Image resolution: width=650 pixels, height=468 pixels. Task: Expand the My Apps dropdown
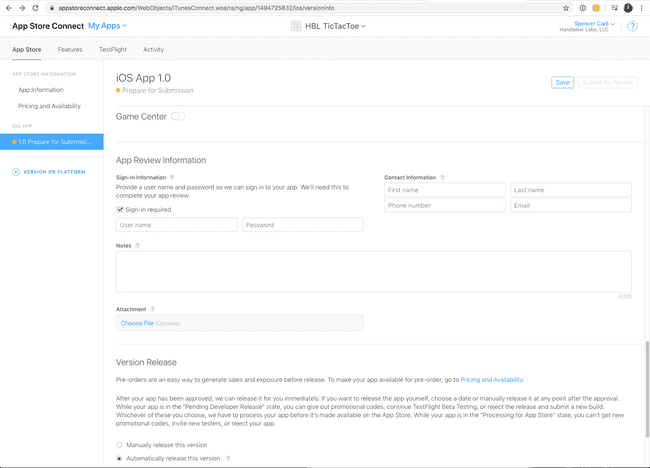(107, 26)
